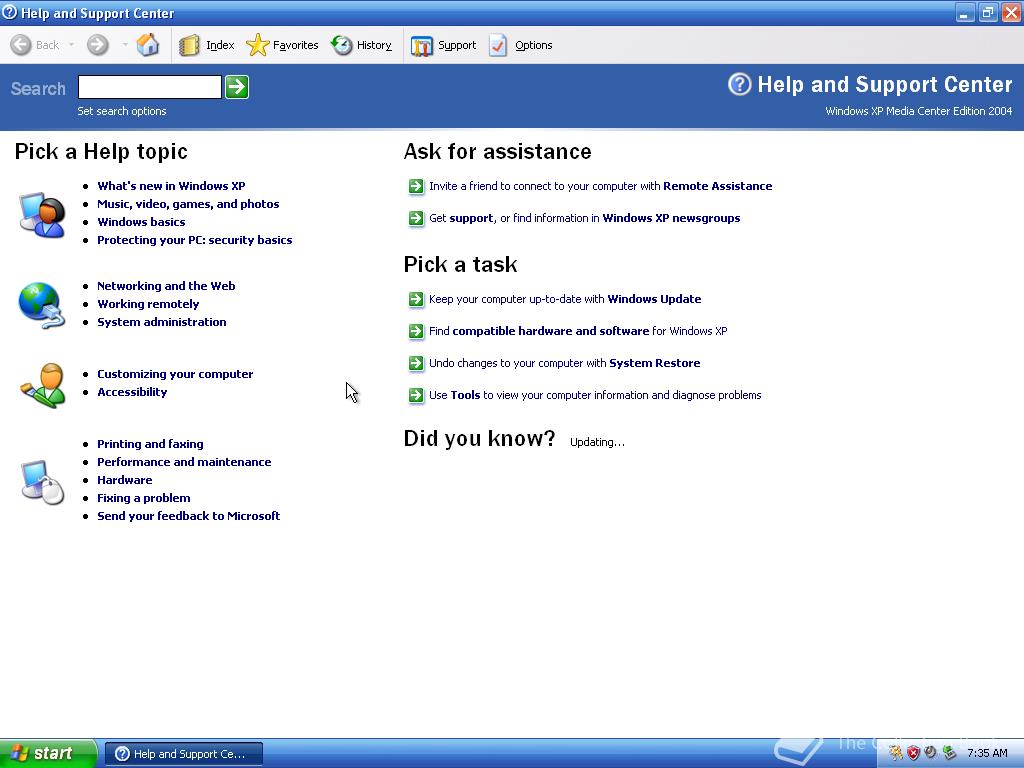The width and height of the screenshot is (1024, 768).
Task: Open Protecting your PC: security basics
Action: click(195, 240)
